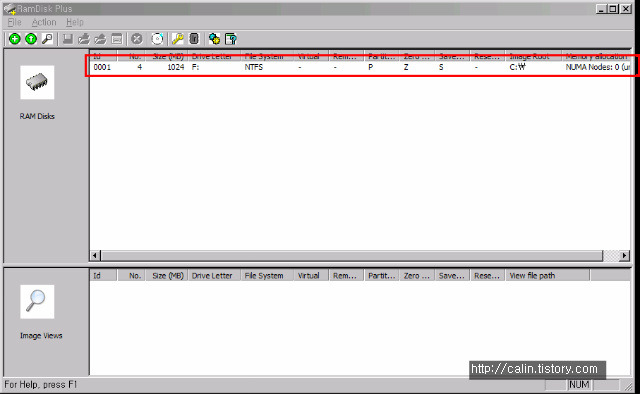
Task: Click the F: drive letter cell
Action: click(196, 67)
